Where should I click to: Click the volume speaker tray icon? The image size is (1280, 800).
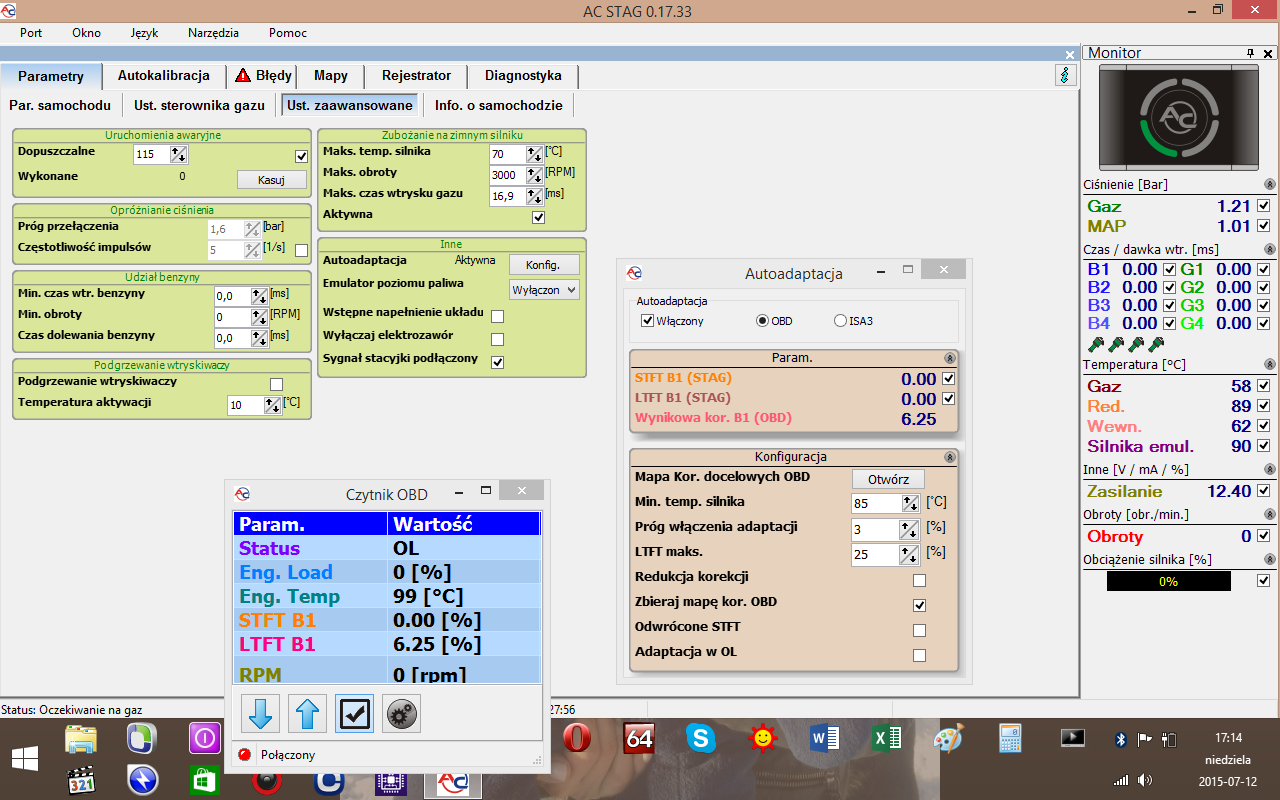pyautogui.click(x=1145, y=780)
